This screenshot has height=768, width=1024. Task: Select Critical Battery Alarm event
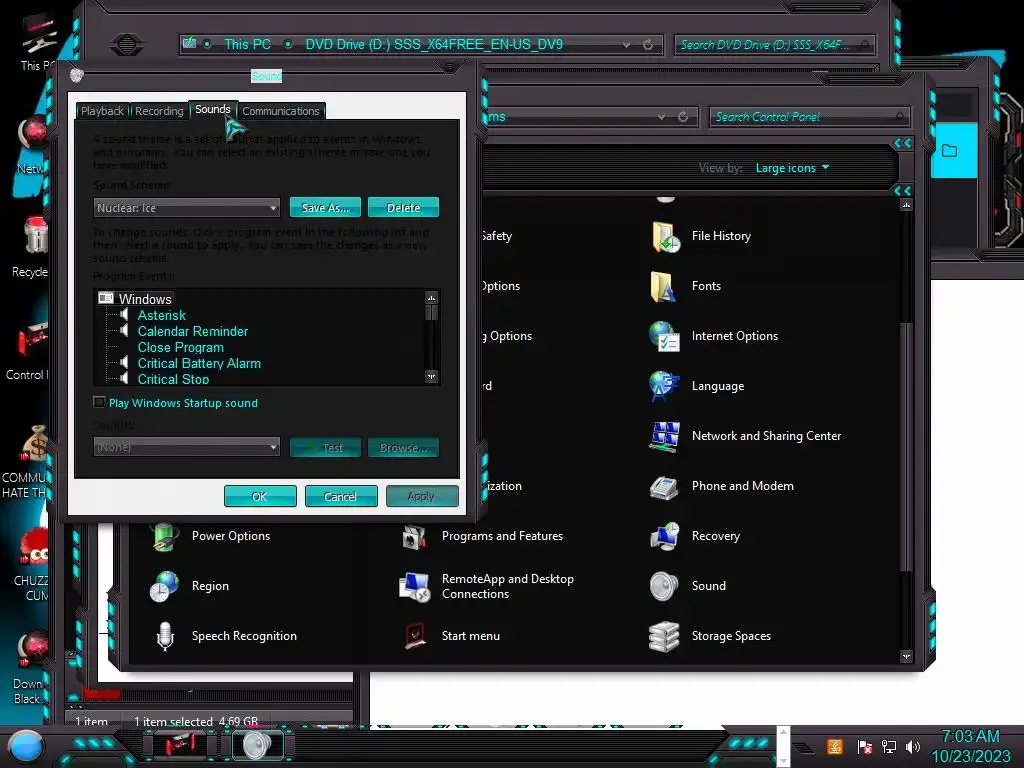click(x=199, y=363)
